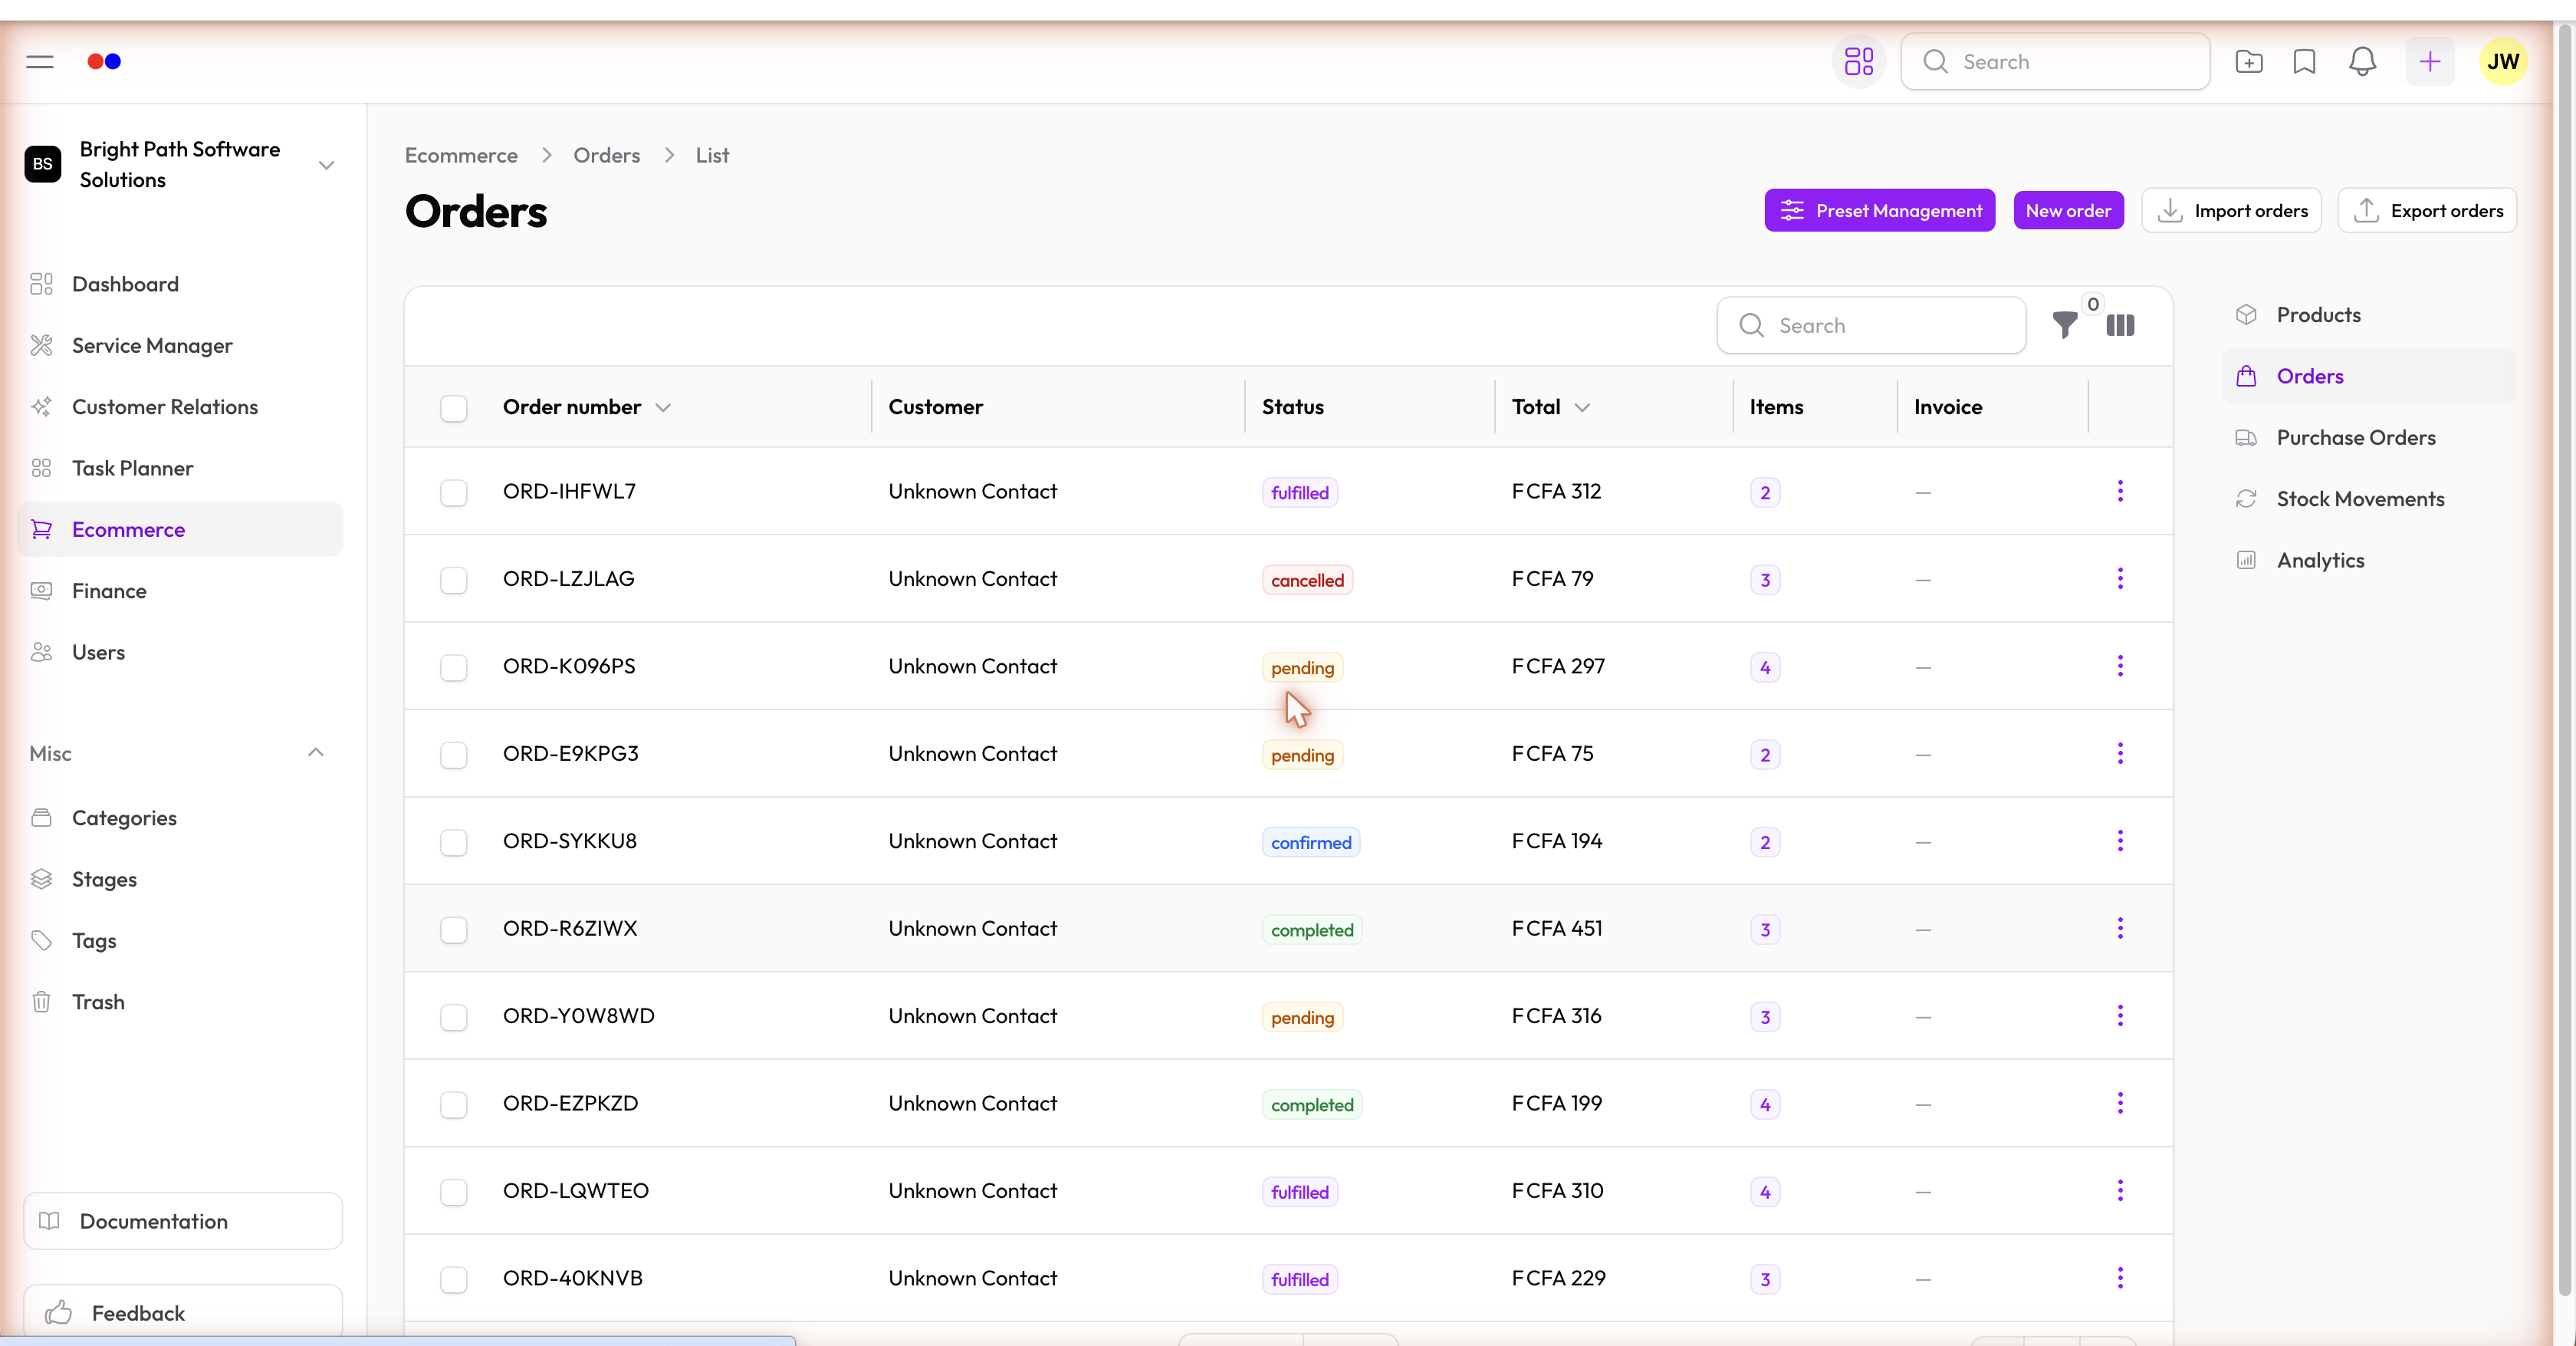Check the ORD-R6ZIWX row checkbox
The height and width of the screenshot is (1346, 2576).
pos(454,930)
